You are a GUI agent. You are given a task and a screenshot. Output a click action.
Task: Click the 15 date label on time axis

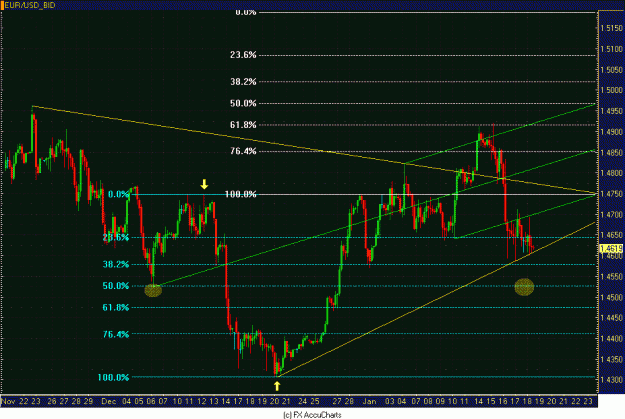pyautogui.click(x=491, y=401)
